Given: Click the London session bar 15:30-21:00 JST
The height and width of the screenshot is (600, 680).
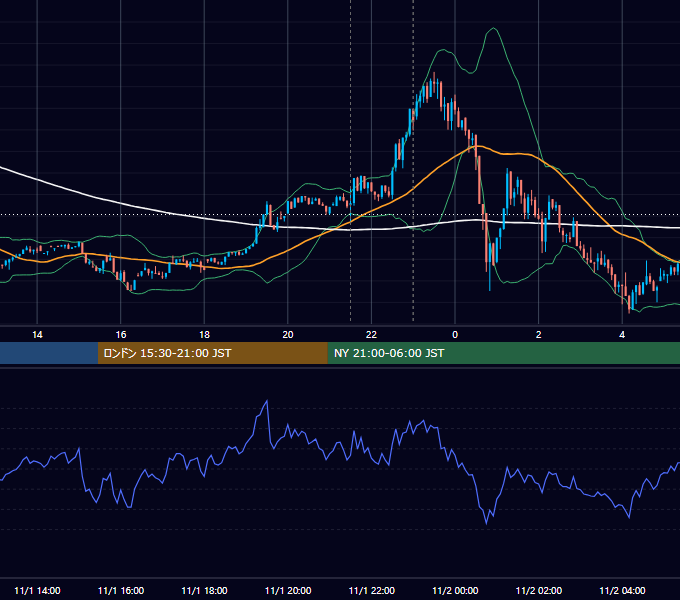Looking at the screenshot, I should coord(212,353).
